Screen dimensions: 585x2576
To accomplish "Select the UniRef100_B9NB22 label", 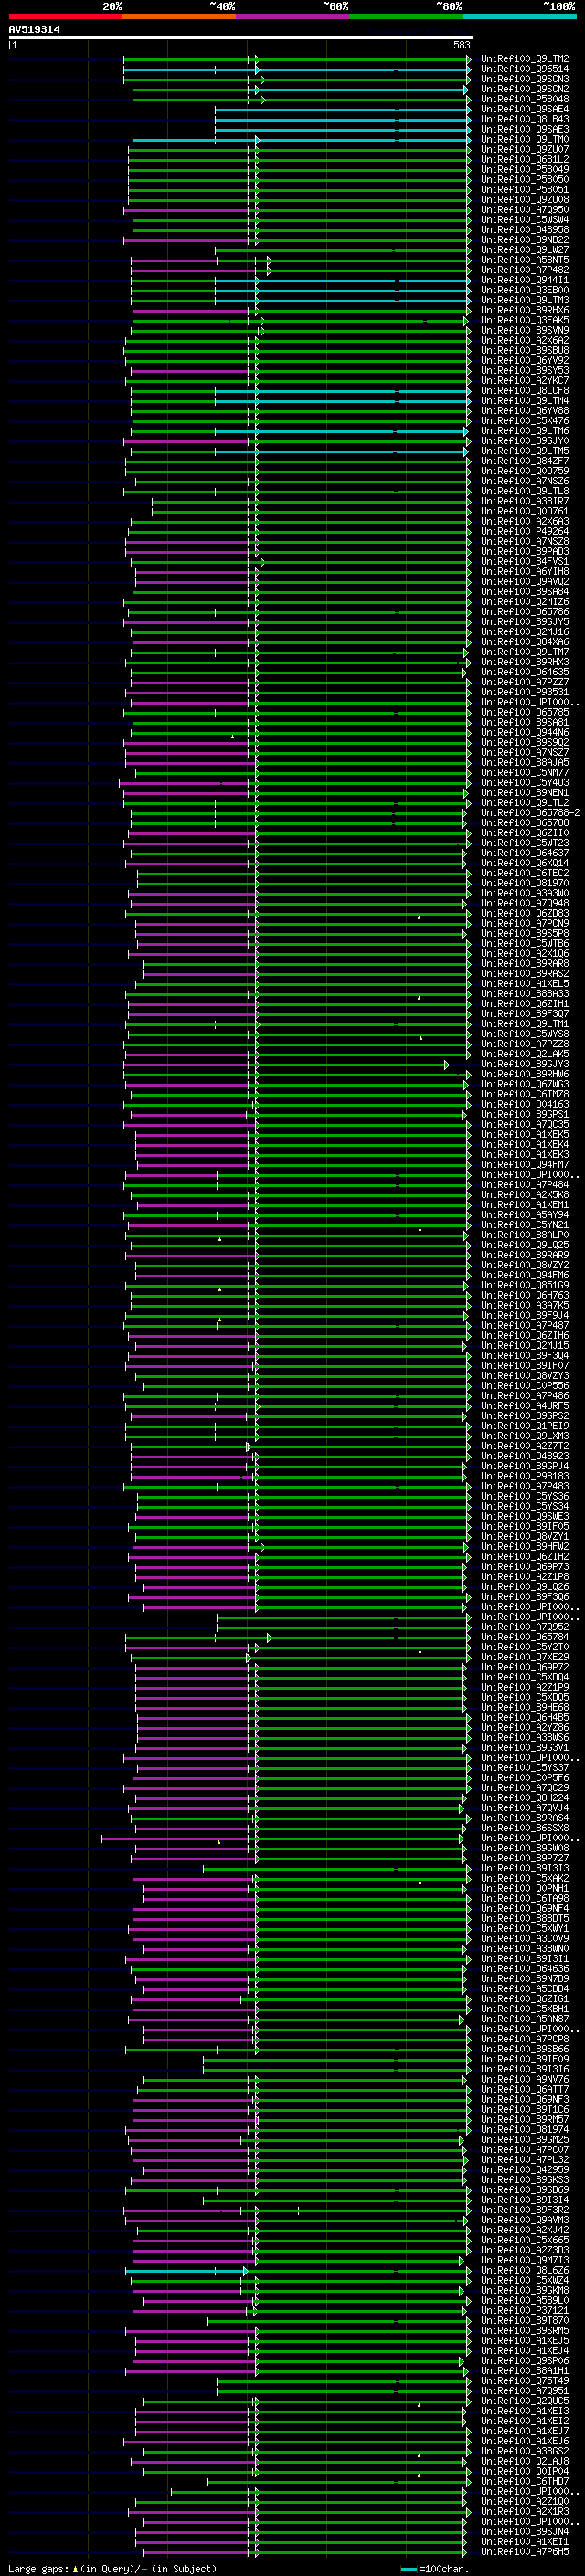I will coord(525,240).
